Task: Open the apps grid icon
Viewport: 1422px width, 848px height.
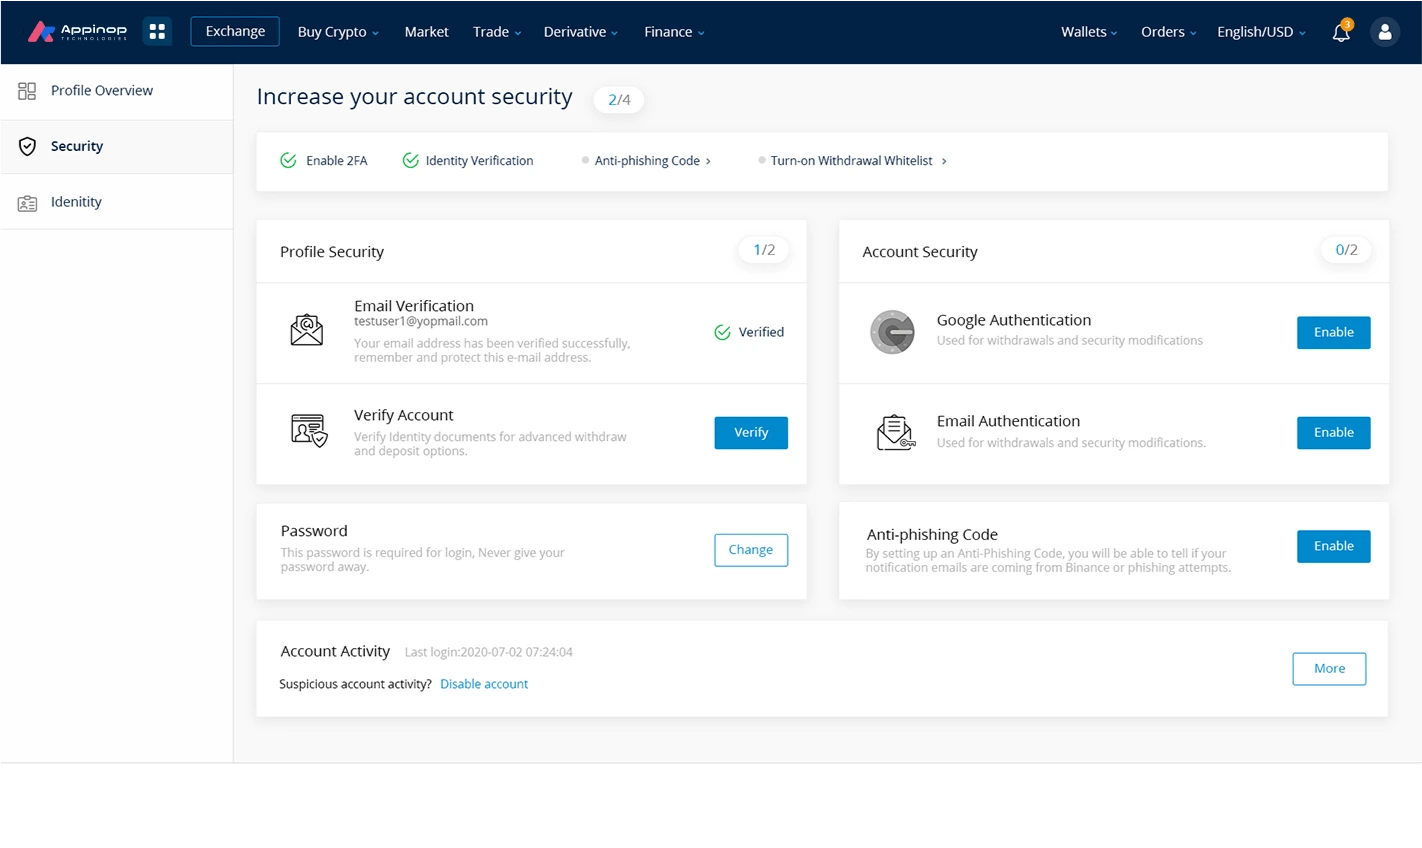Action: click(x=157, y=32)
